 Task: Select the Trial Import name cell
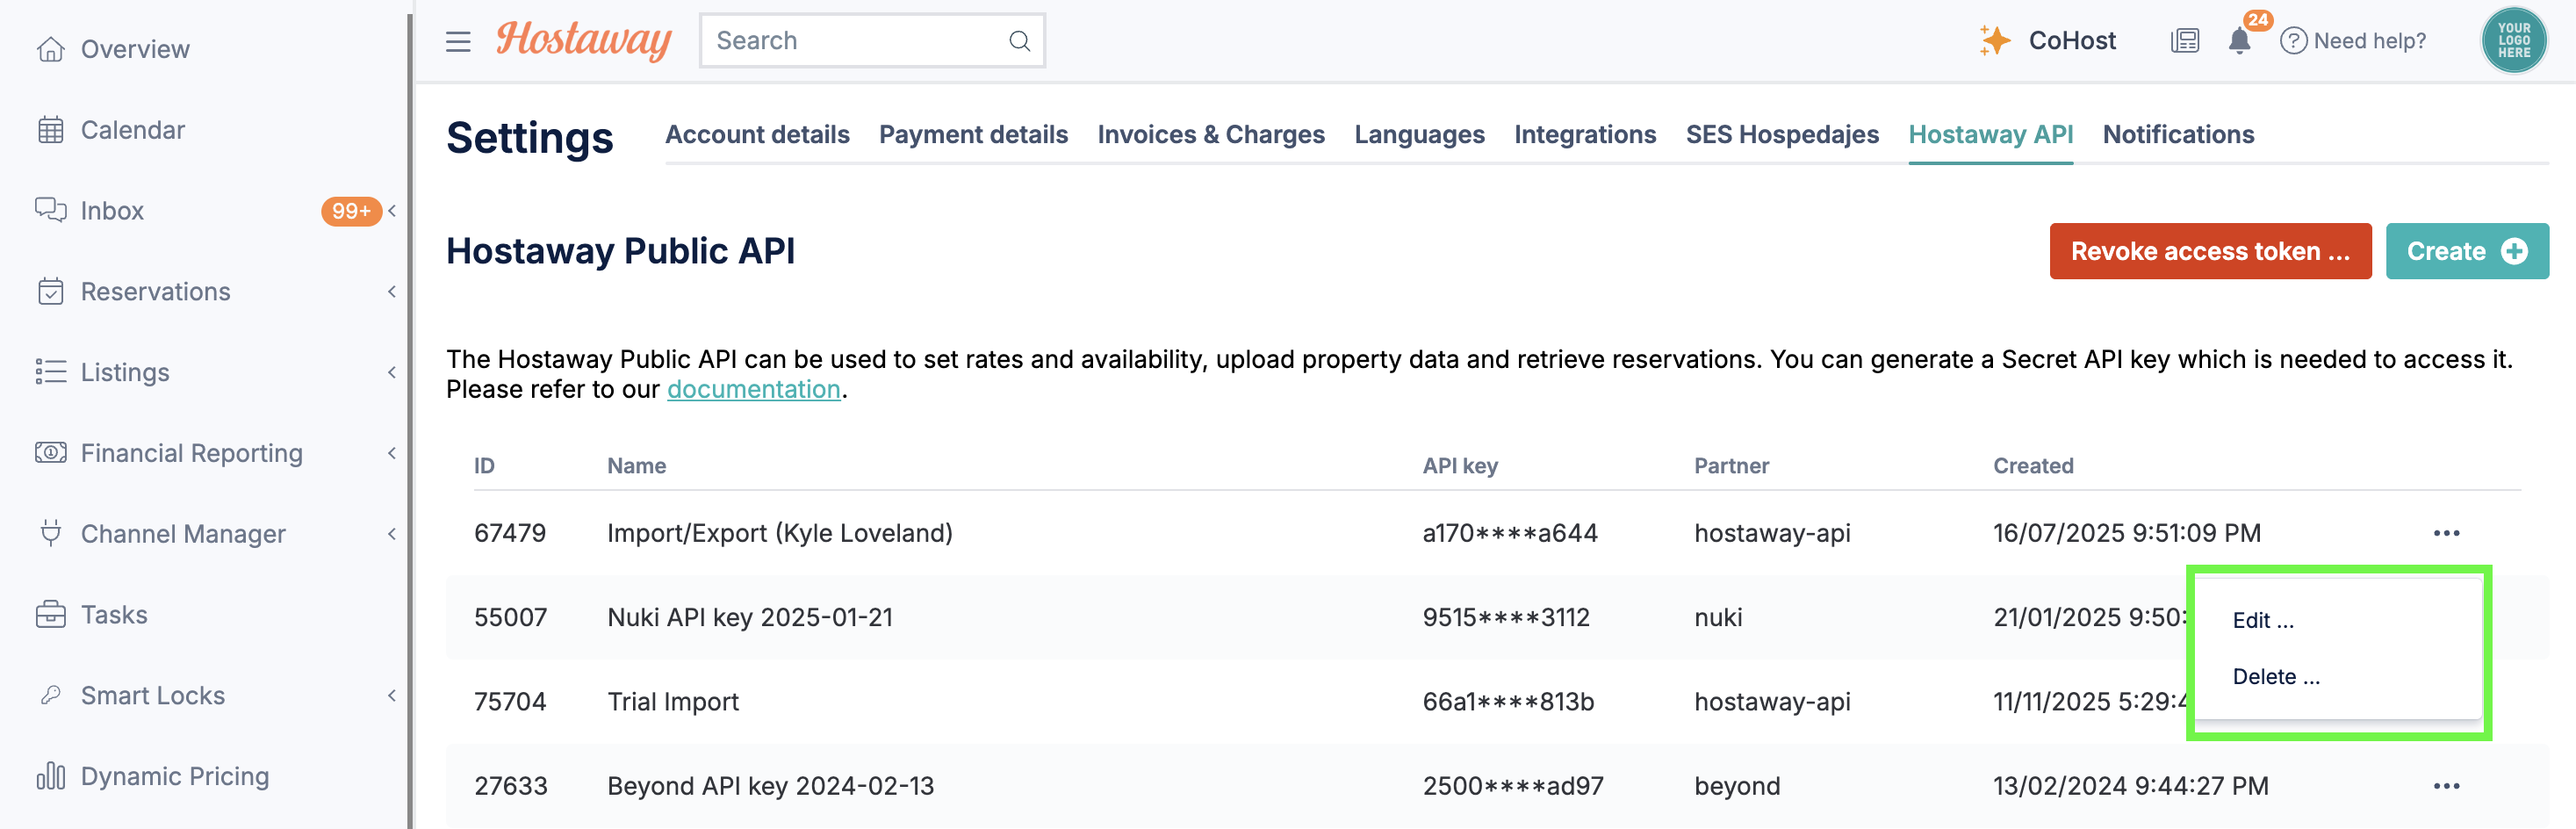(672, 701)
